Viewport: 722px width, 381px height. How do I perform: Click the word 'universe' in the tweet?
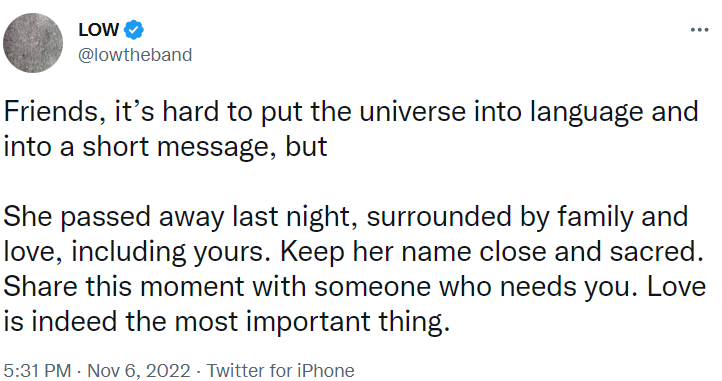(412, 111)
